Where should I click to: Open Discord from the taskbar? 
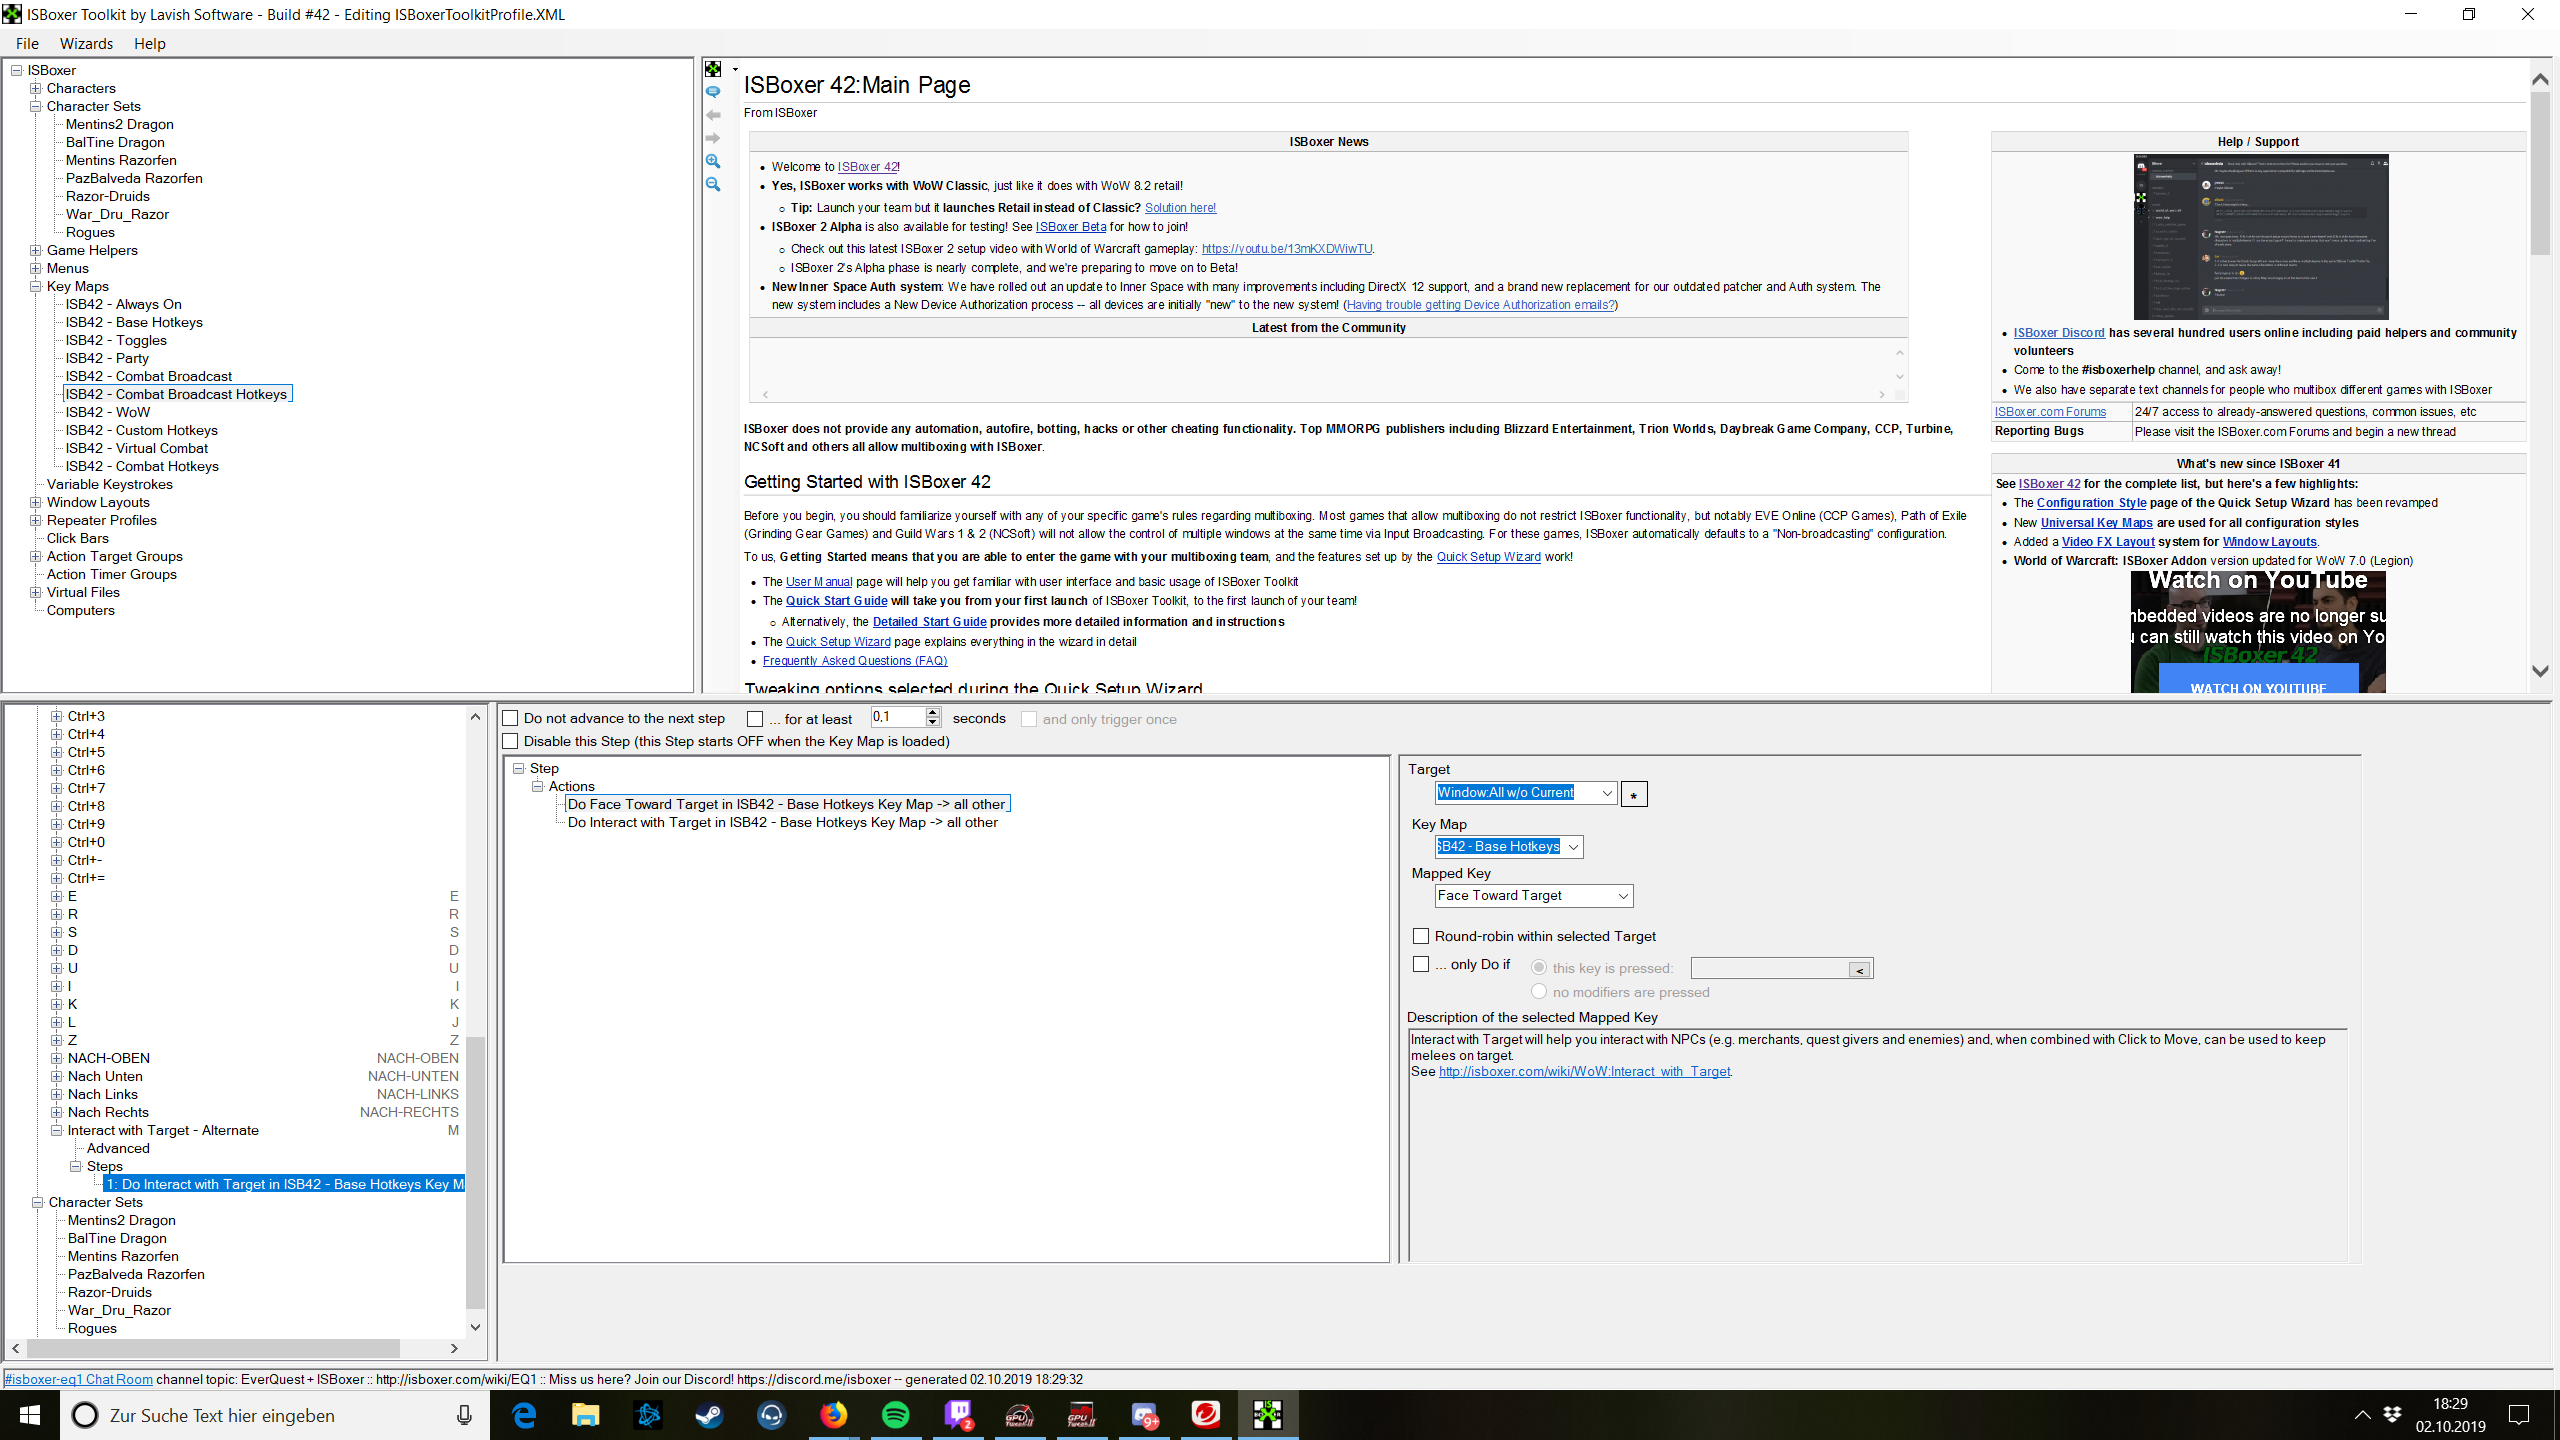pos(1144,1415)
